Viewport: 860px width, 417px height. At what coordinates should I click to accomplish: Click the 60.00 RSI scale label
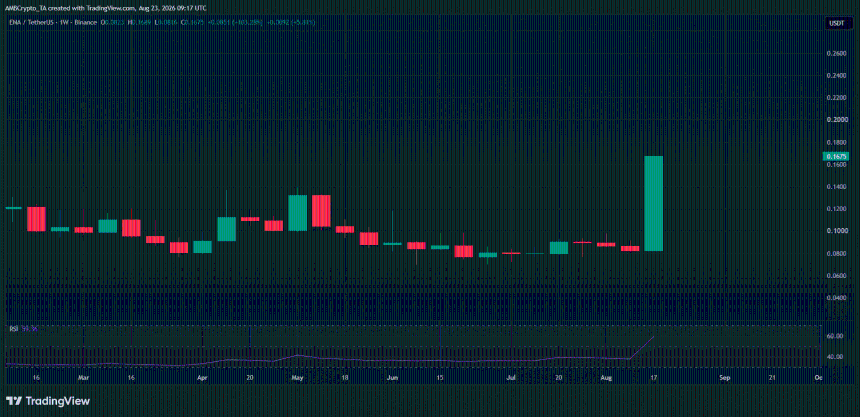click(x=837, y=336)
